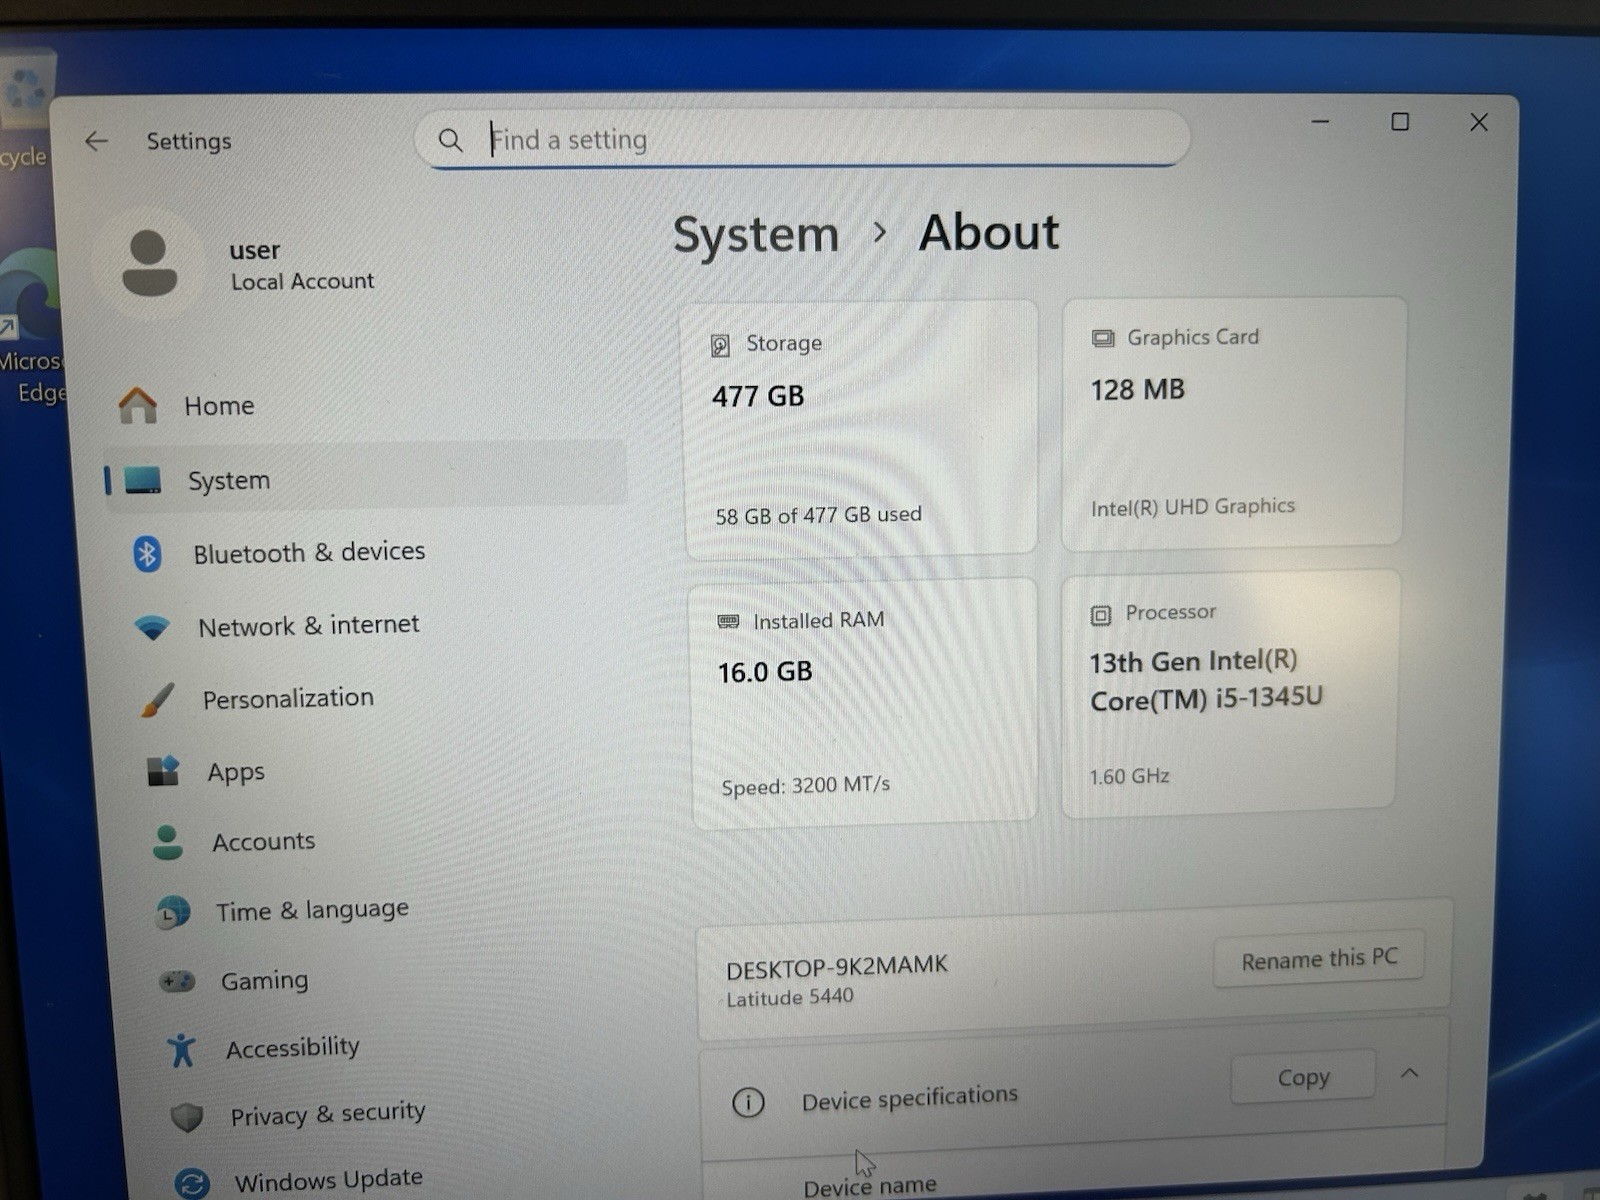Viewport: 1600px width, 1200px height.
Task: Maximize the Settings window
Action: tap(1400, 122)
